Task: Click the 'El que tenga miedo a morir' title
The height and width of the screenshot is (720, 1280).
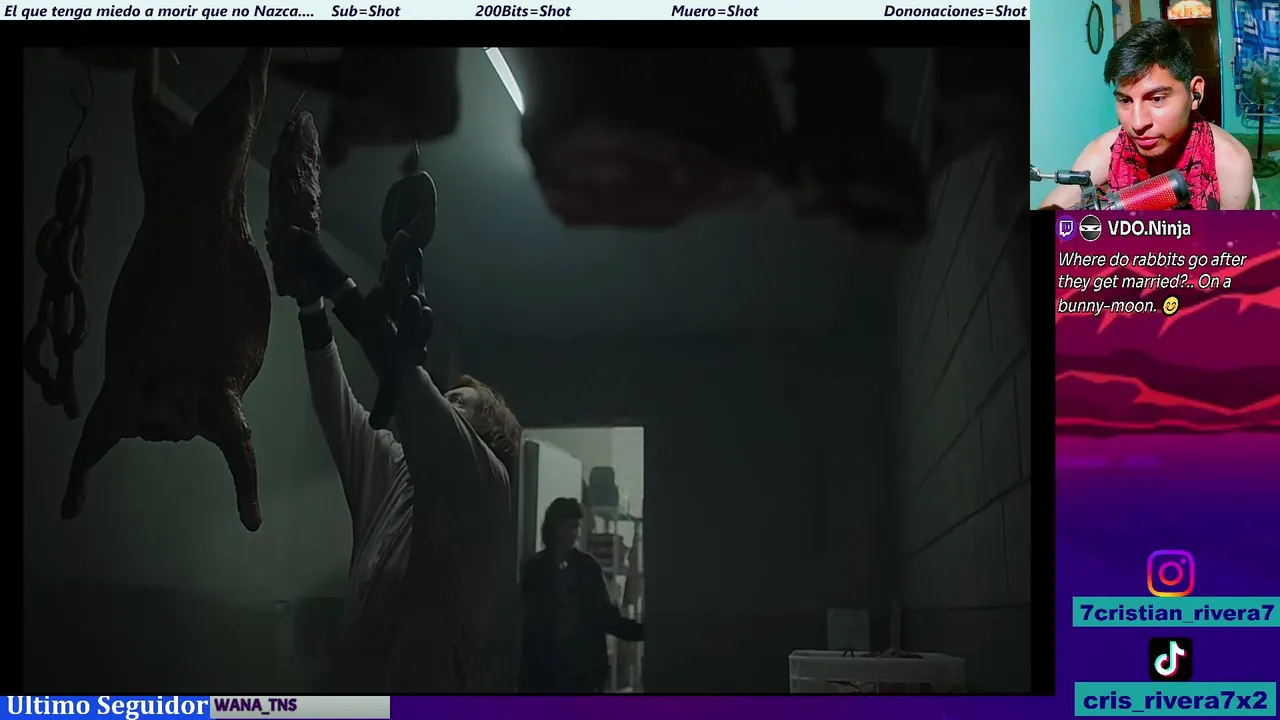Action: point(159,11)
